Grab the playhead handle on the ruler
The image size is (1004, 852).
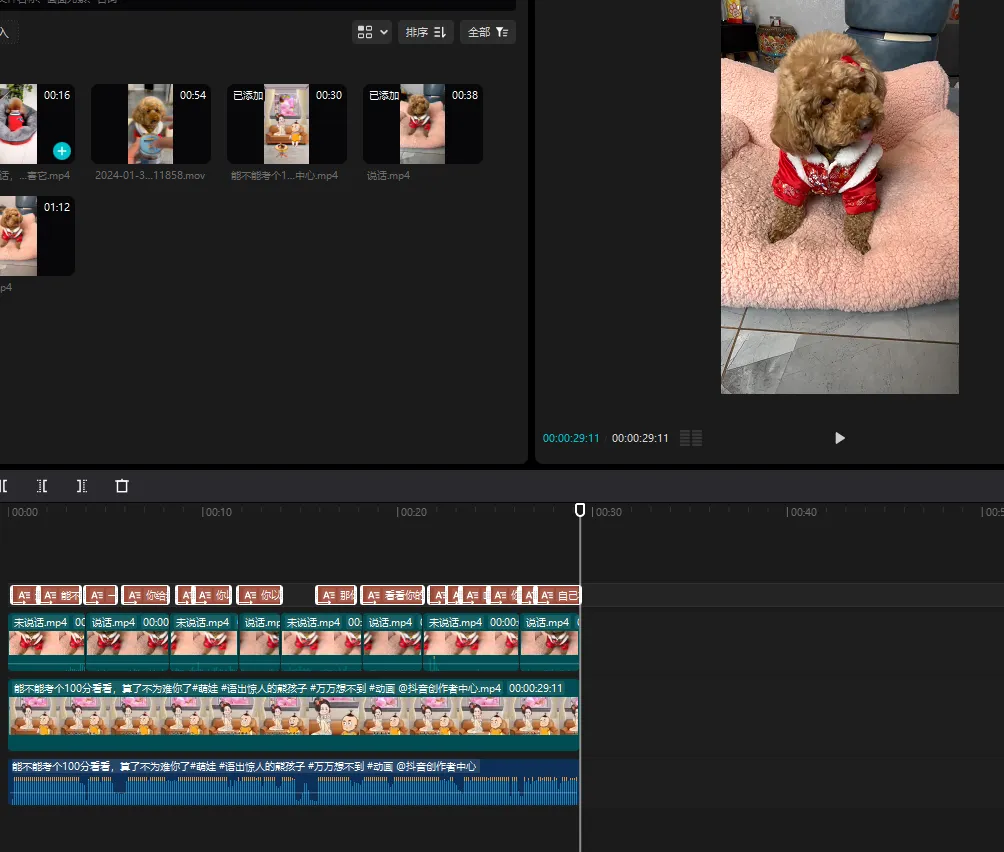579,510
